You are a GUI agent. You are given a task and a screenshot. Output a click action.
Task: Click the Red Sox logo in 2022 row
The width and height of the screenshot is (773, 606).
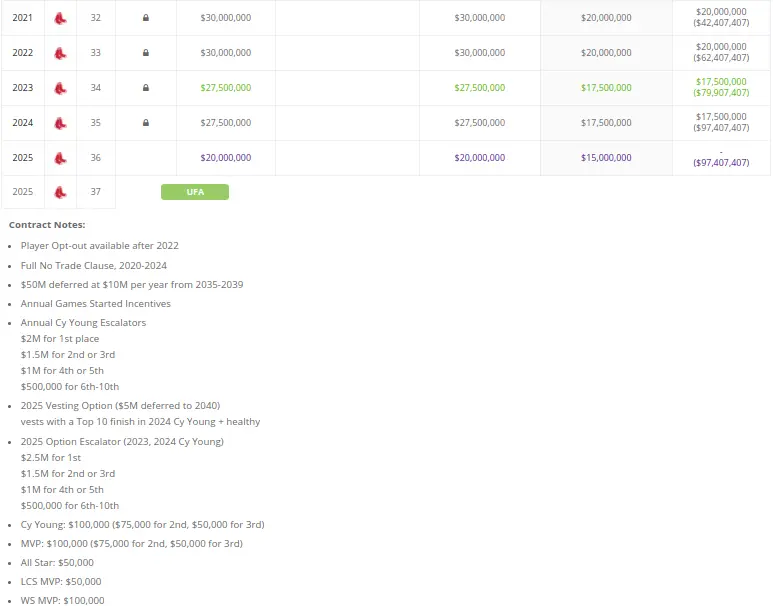[x=60, y=53]
